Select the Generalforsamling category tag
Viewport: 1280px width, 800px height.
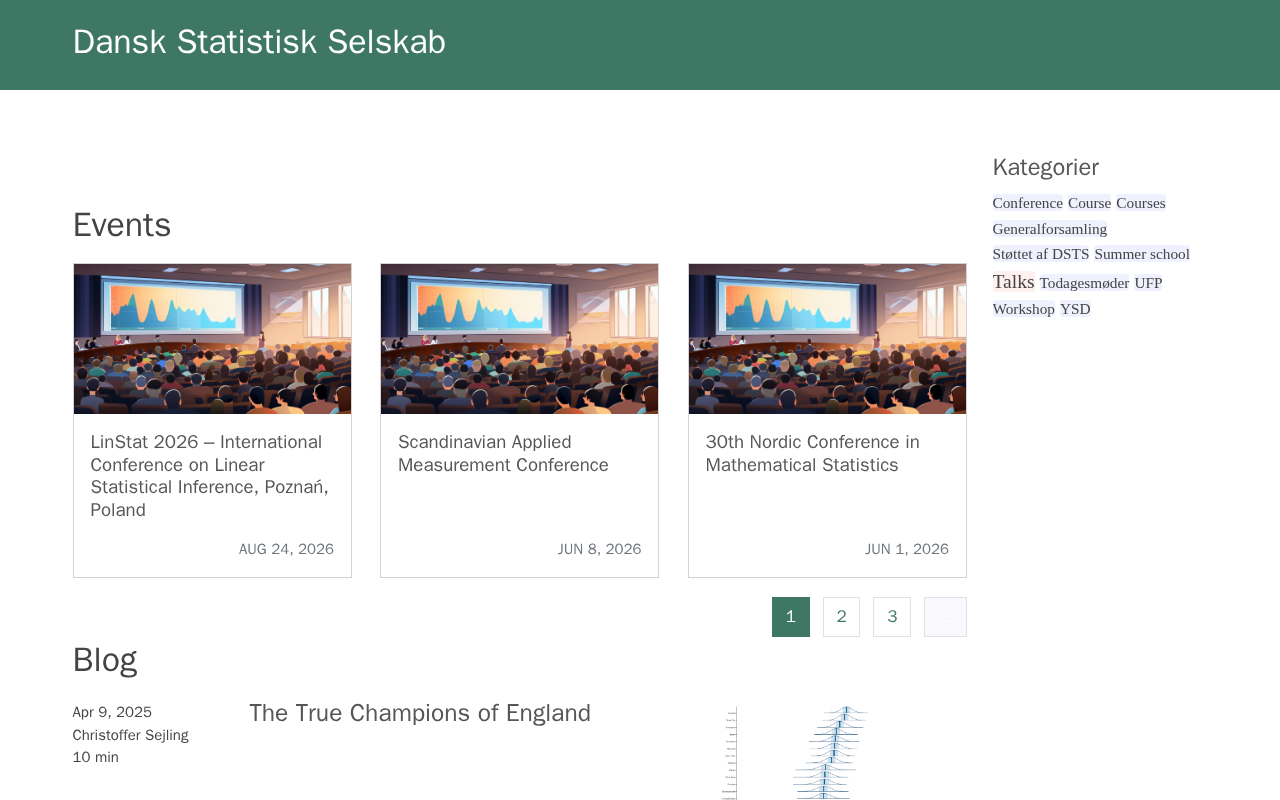pyautogui.click(x=1049, y=229)
